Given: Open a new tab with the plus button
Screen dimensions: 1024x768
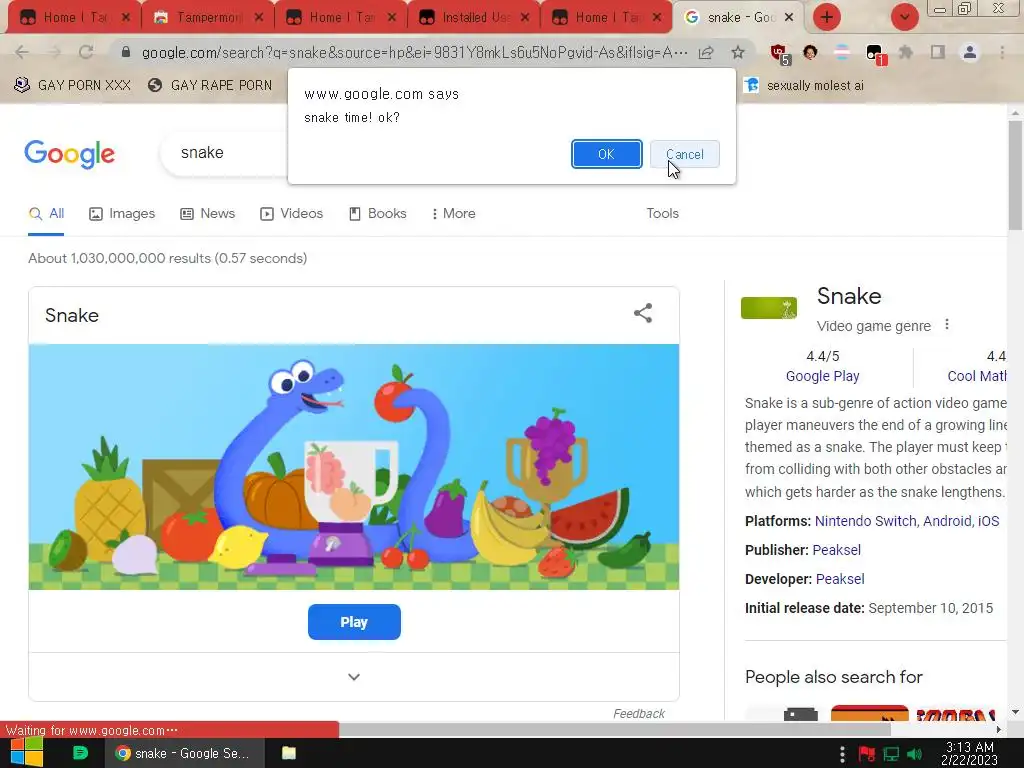Looking at the screenshot, I should [827, 17].
